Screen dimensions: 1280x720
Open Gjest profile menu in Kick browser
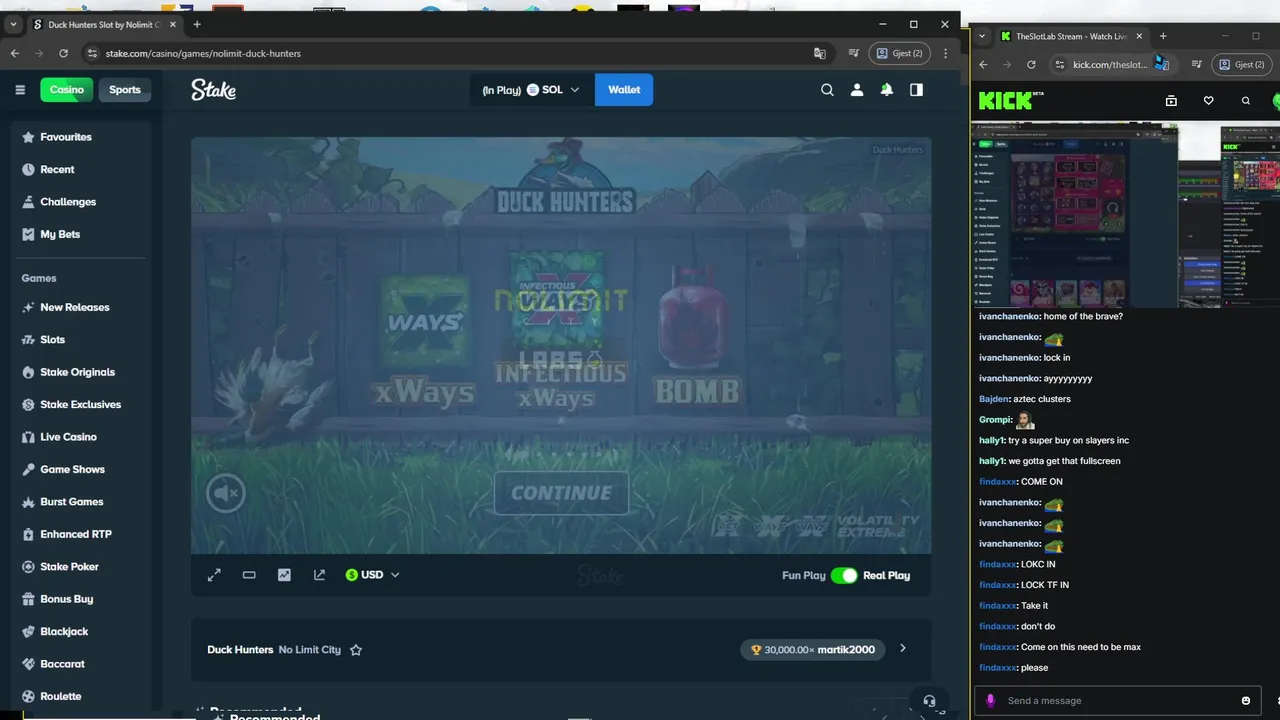pos(1241,64)
